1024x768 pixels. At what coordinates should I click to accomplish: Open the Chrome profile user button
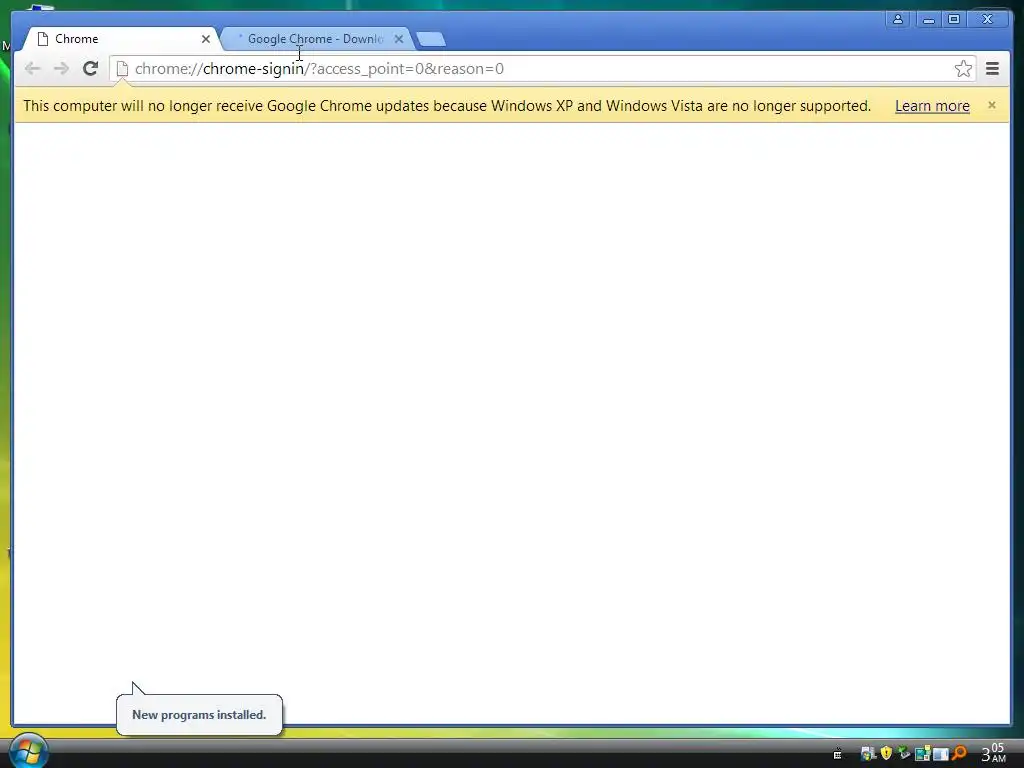pyautogui.click(x=898, y=19)
